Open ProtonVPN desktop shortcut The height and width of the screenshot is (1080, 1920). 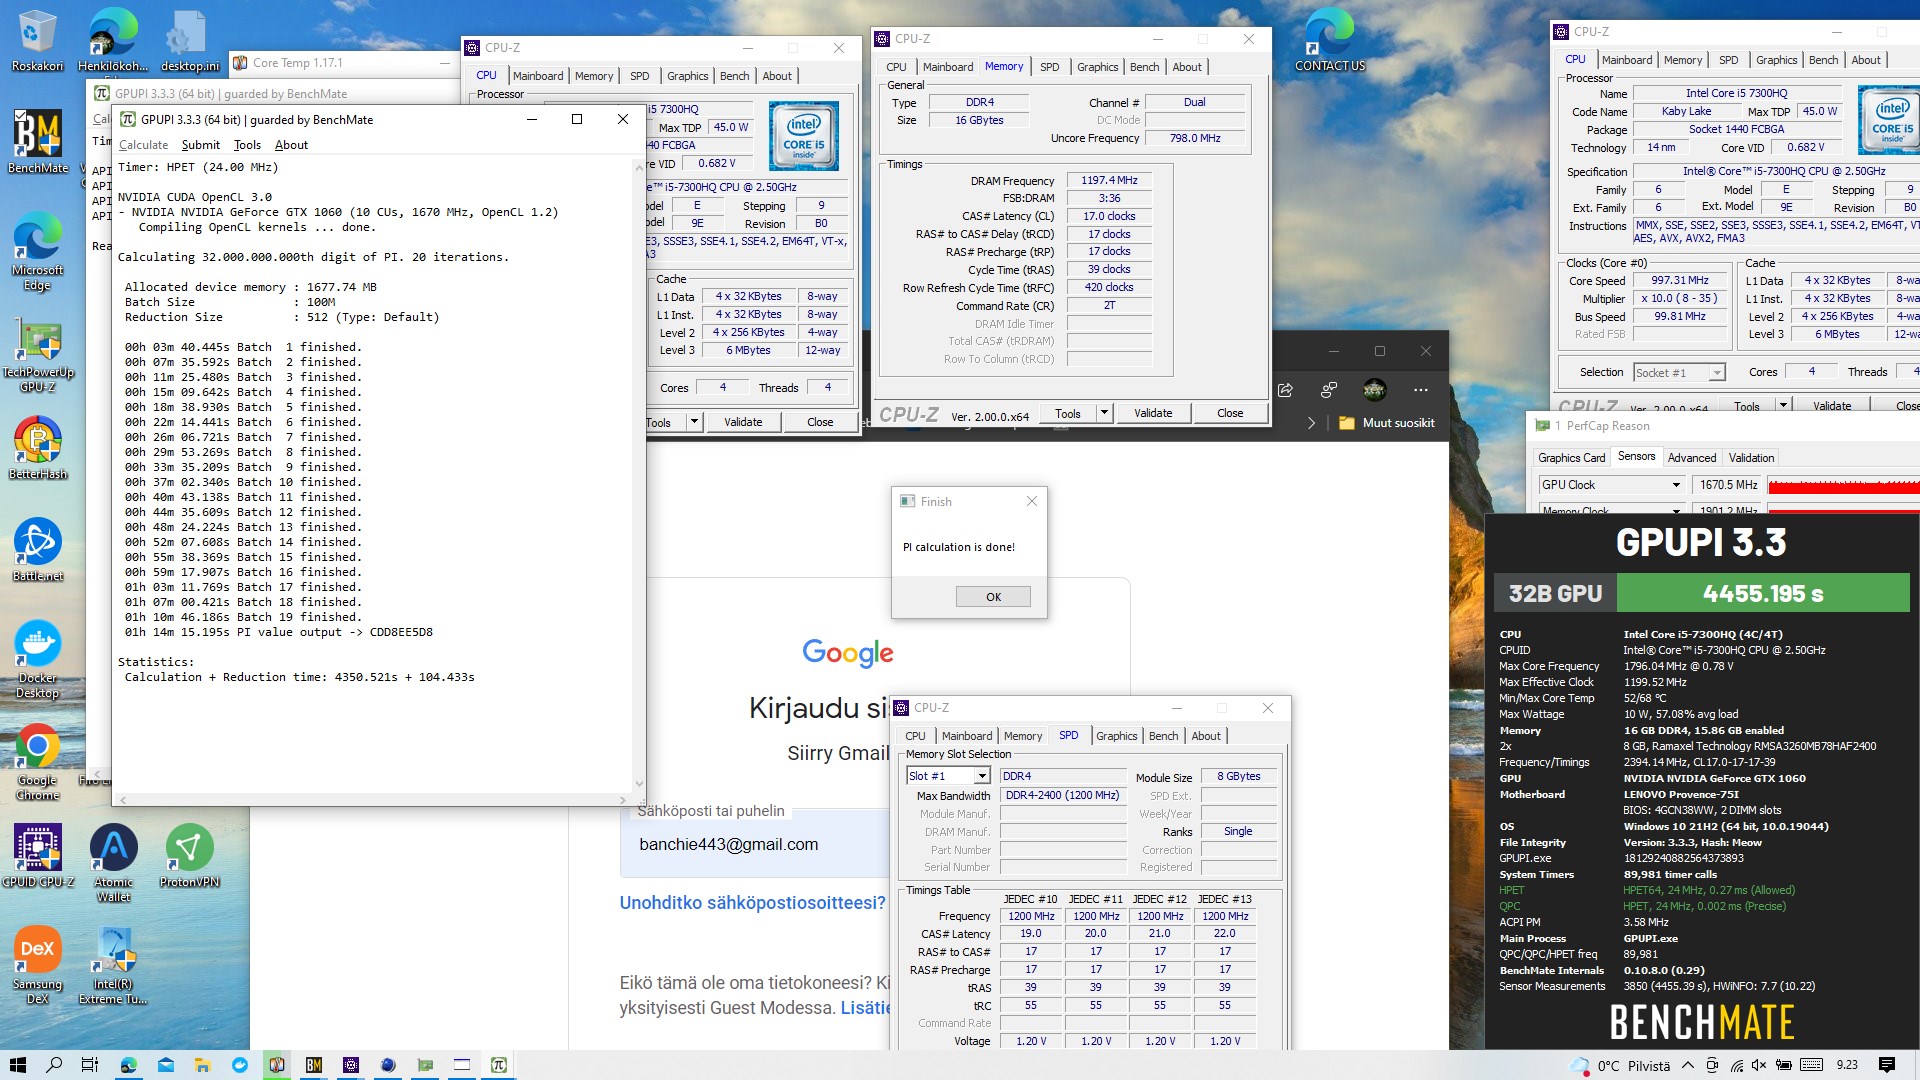point(189,855)
